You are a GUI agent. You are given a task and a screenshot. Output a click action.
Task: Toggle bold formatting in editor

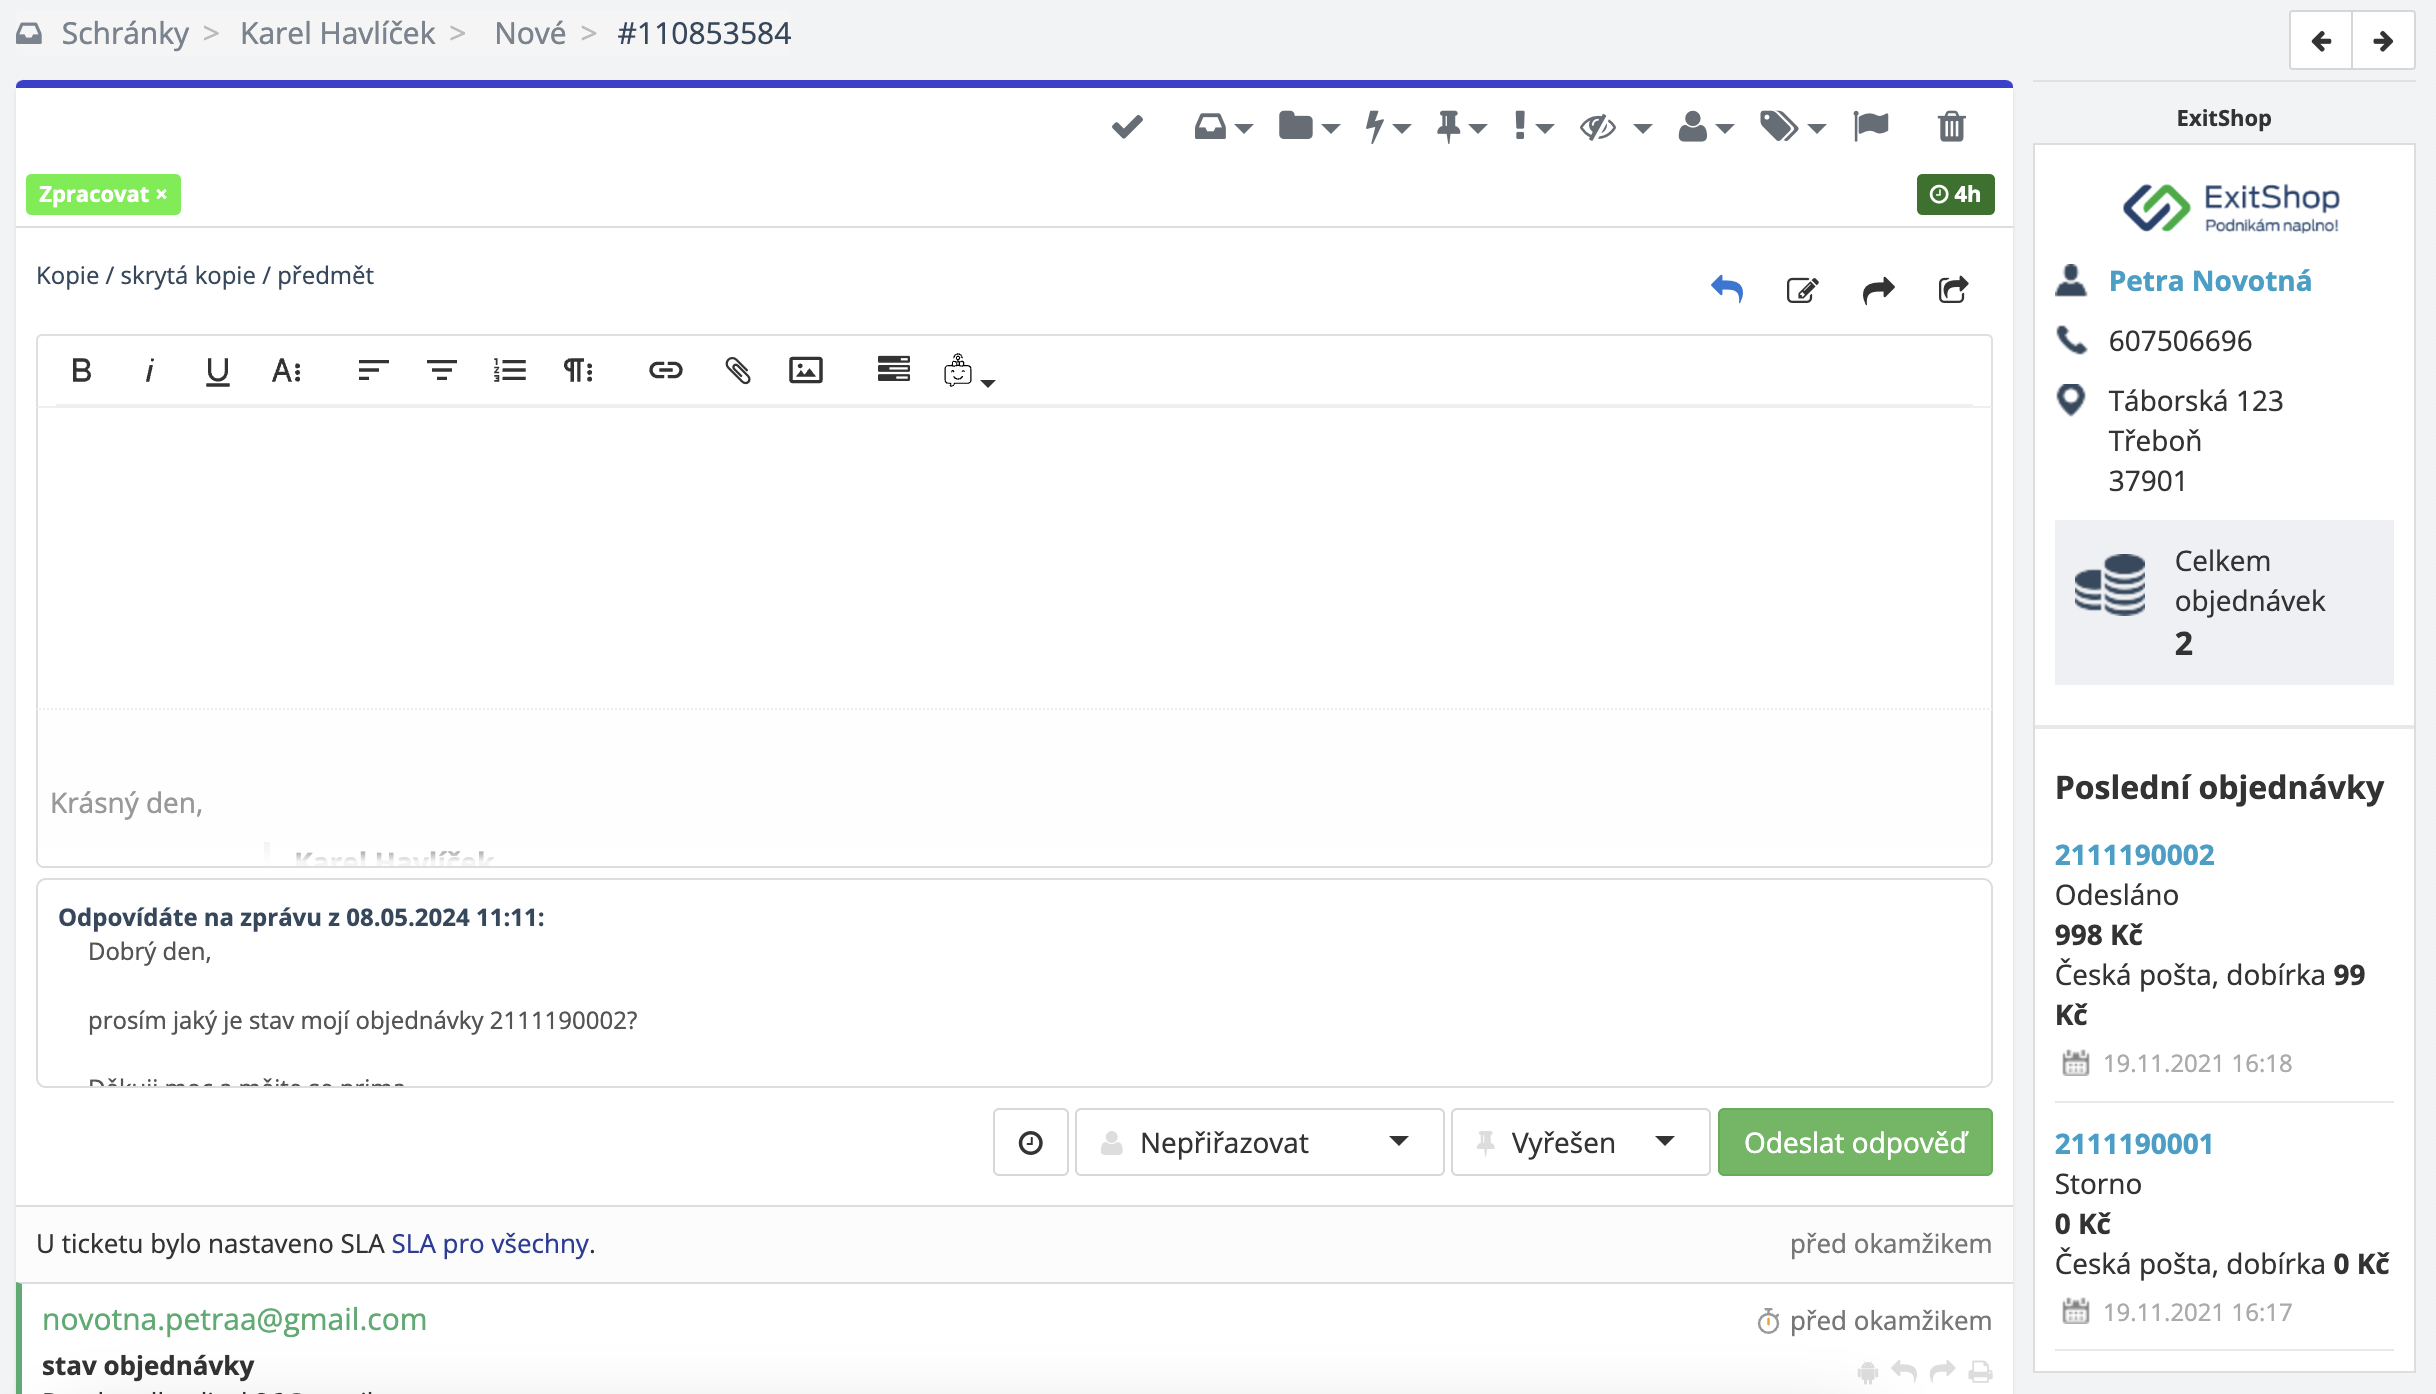[x=82, y=371]
